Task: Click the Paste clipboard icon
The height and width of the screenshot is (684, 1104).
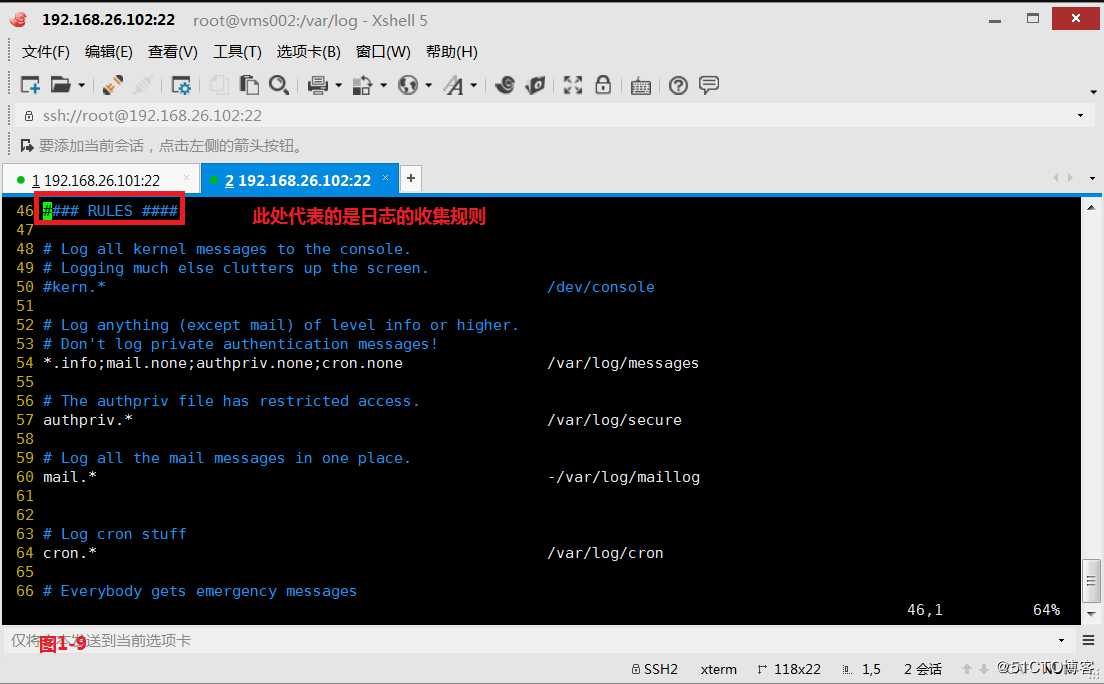Action: (249, 85)
